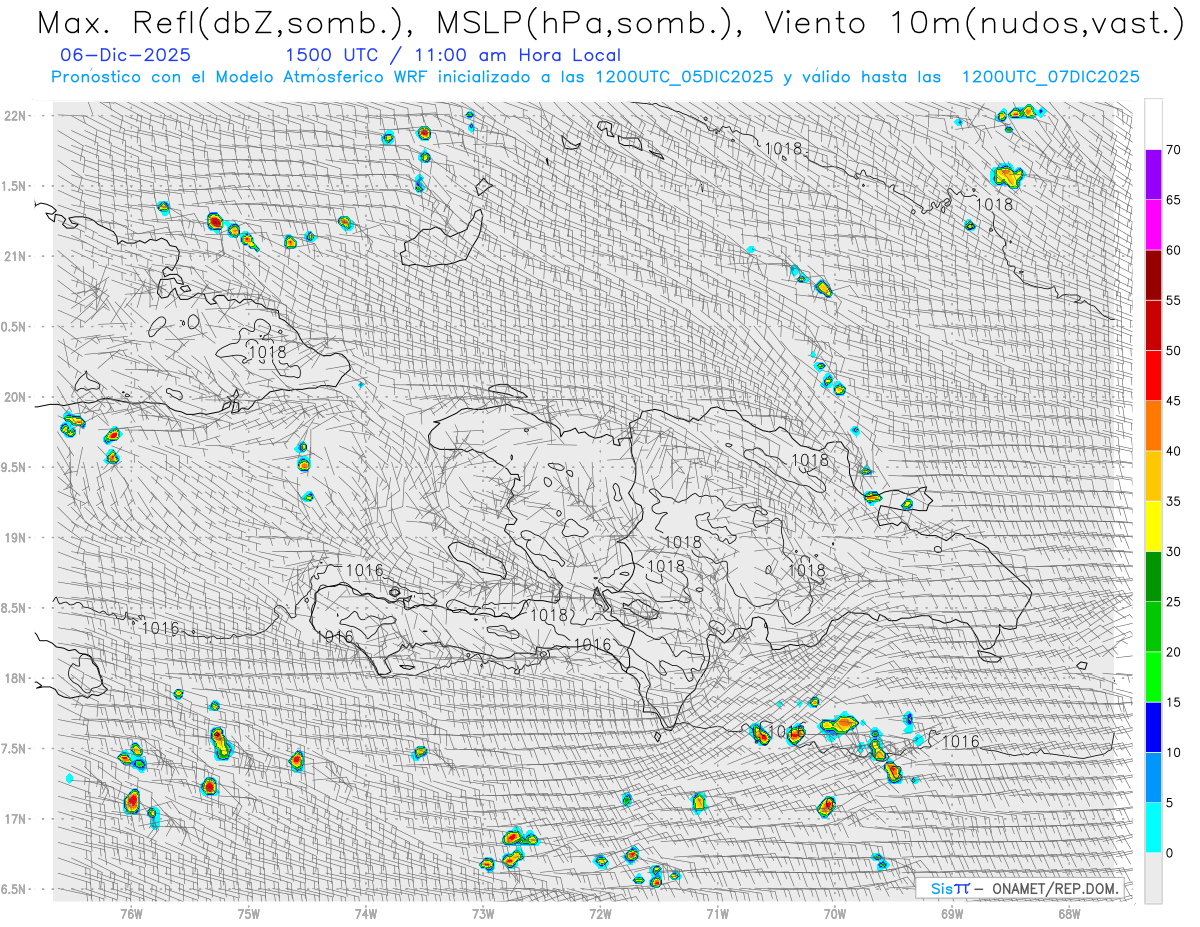Click the orange 40–45 dBZ colorbar segment
The width and height of the screenshot is (1200, 927).
coord(1153,426)
